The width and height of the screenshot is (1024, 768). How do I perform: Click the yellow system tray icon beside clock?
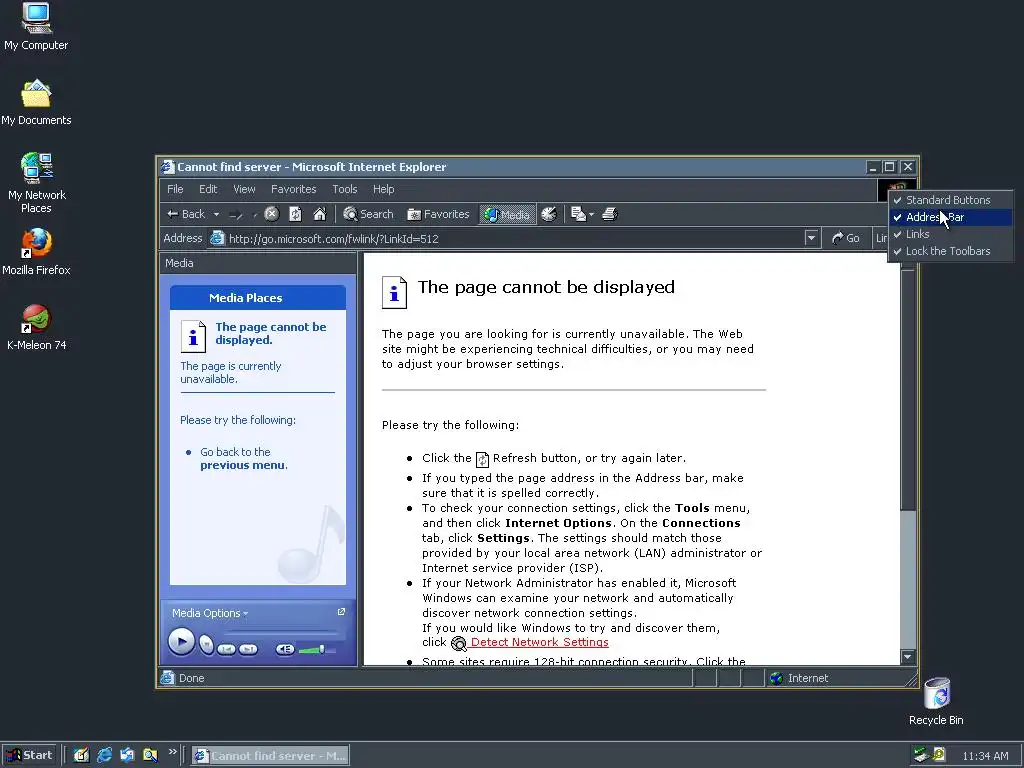click(x=938, y=755)
